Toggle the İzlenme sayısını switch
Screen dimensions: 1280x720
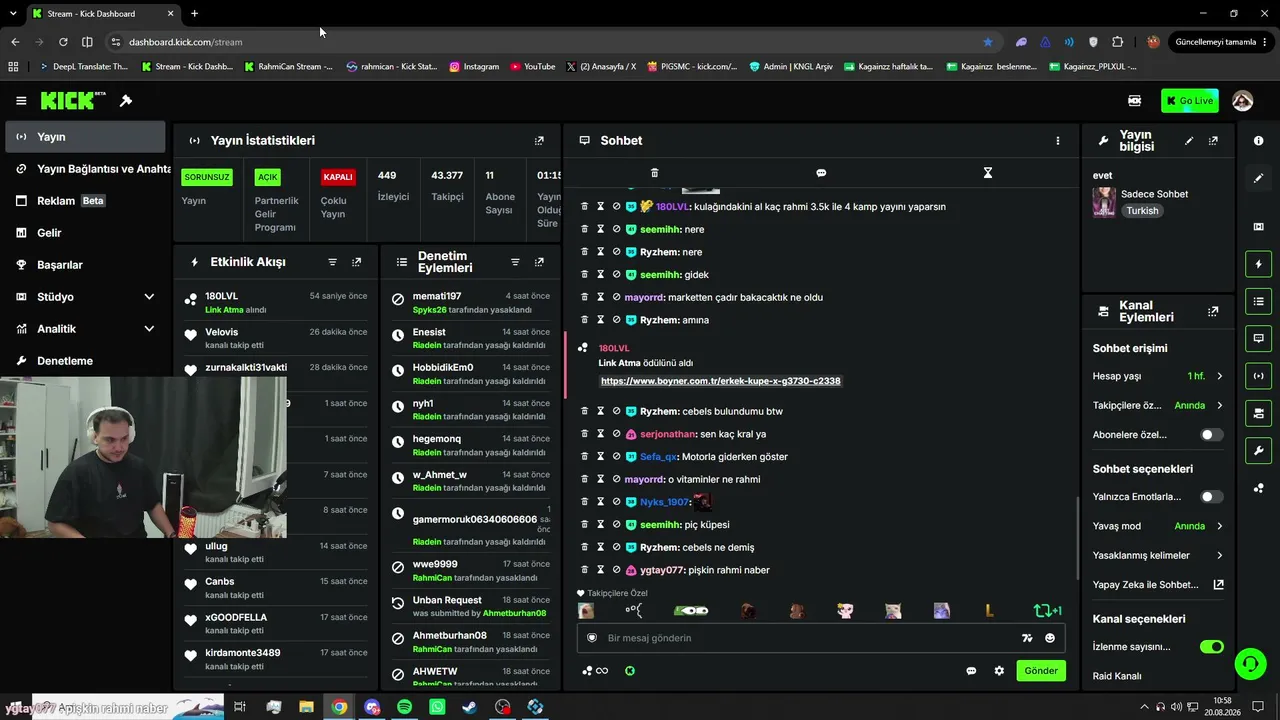click(1211, 647)
